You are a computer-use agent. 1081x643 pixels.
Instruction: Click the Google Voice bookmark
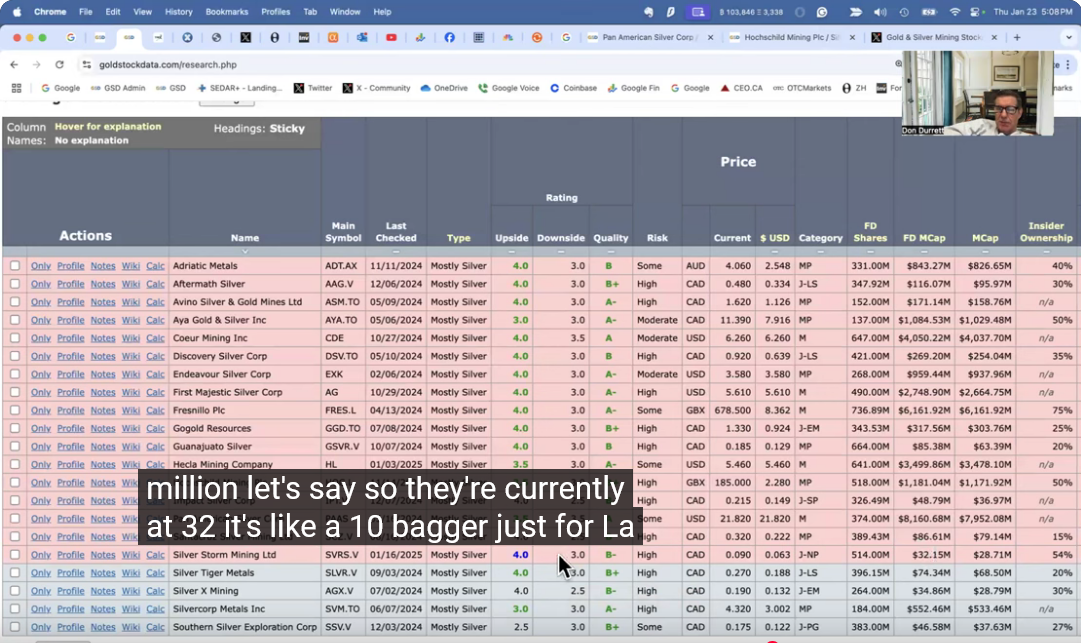tap(508, 88)
